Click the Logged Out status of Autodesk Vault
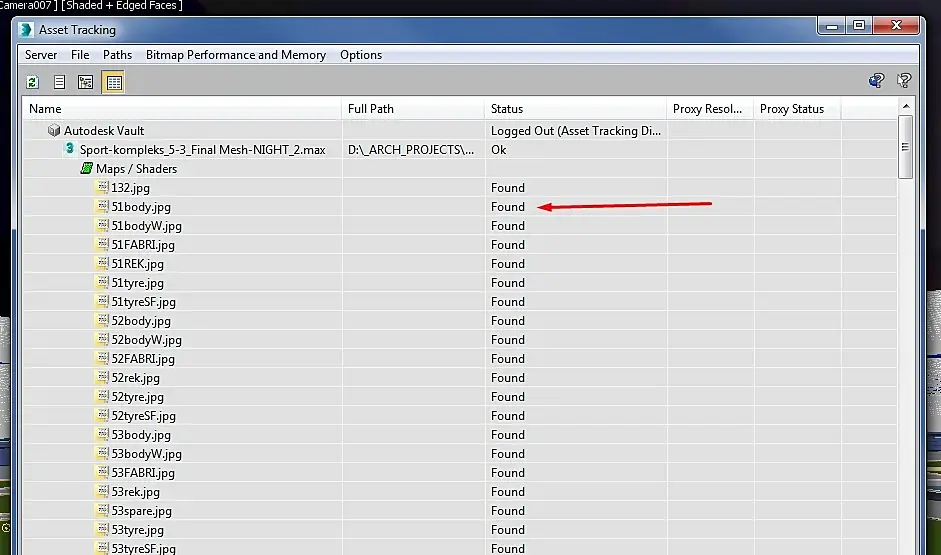This screenshot has width=941, height=555. [x=576, y=131]
